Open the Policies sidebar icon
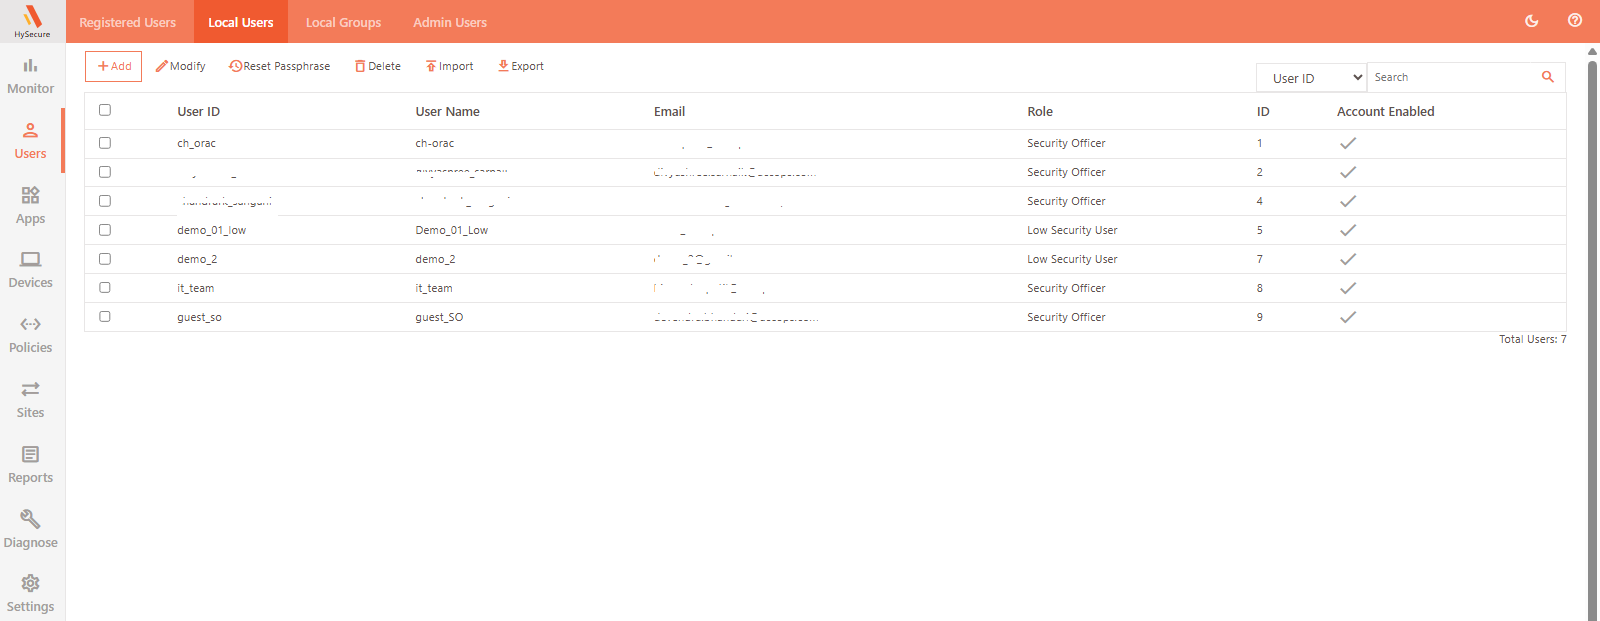The height and width of the screenshot is (621, 1600). [31, 324]
